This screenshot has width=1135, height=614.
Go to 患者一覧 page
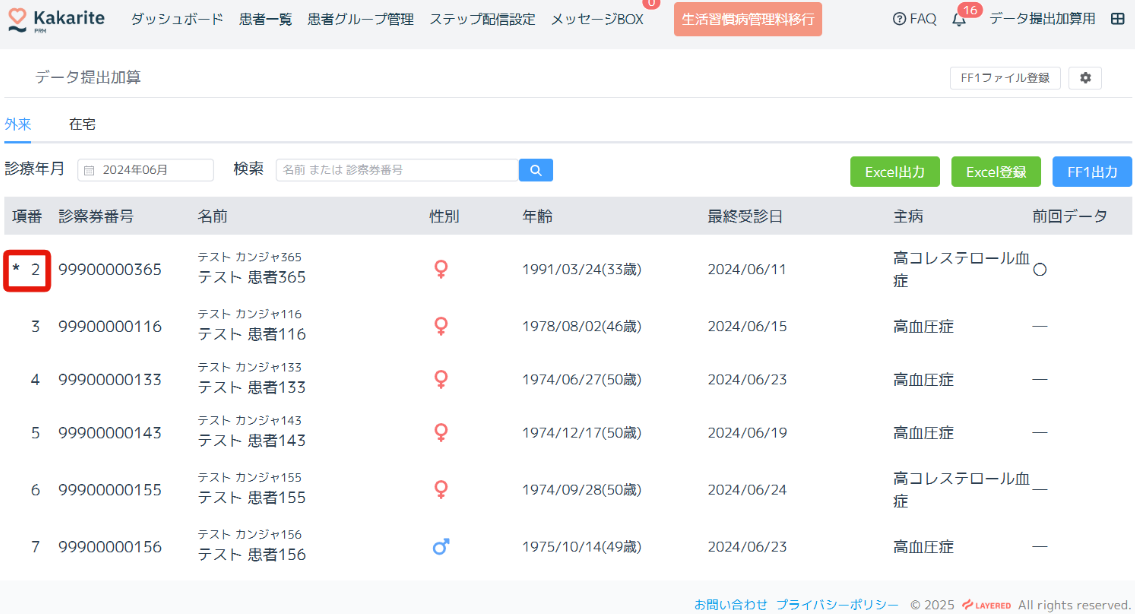pyautogui.click(x=266, y=19)
